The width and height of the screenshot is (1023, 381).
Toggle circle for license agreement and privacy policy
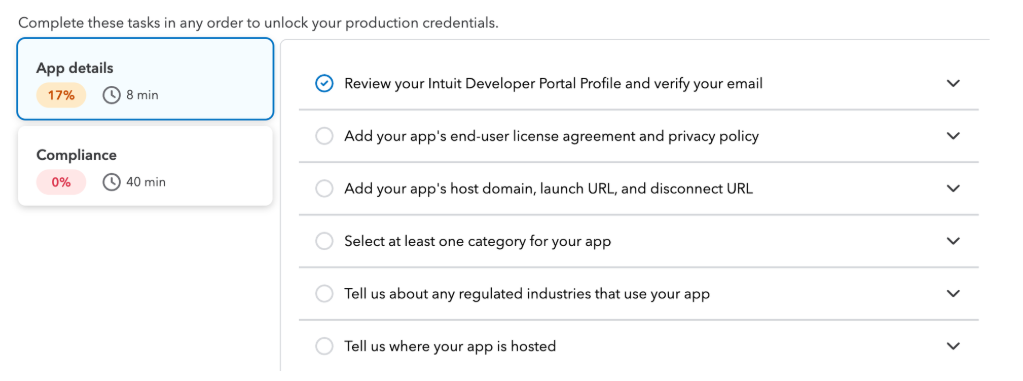(x=324, y=136)
